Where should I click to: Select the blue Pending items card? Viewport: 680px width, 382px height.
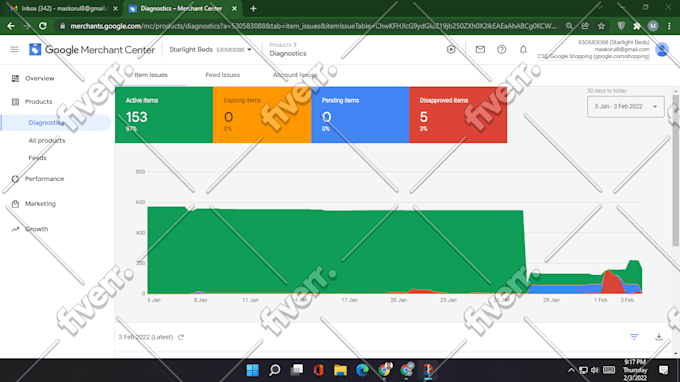coord(360,115)
